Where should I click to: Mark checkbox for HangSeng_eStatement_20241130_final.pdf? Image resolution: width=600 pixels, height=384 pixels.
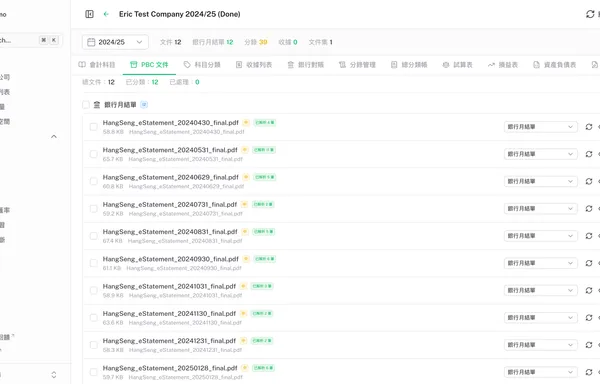93,318
